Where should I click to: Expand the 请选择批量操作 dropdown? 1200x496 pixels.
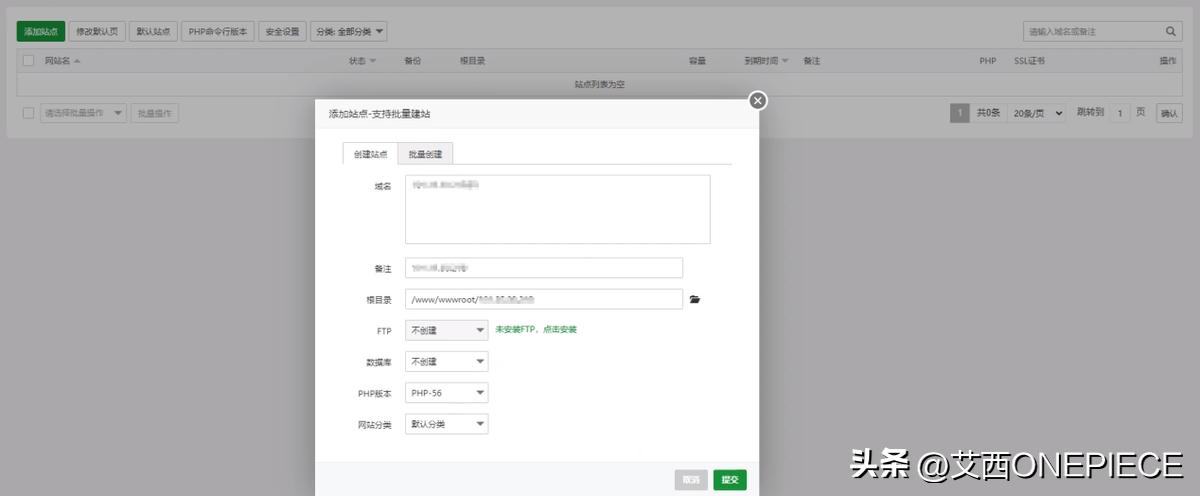84,113
